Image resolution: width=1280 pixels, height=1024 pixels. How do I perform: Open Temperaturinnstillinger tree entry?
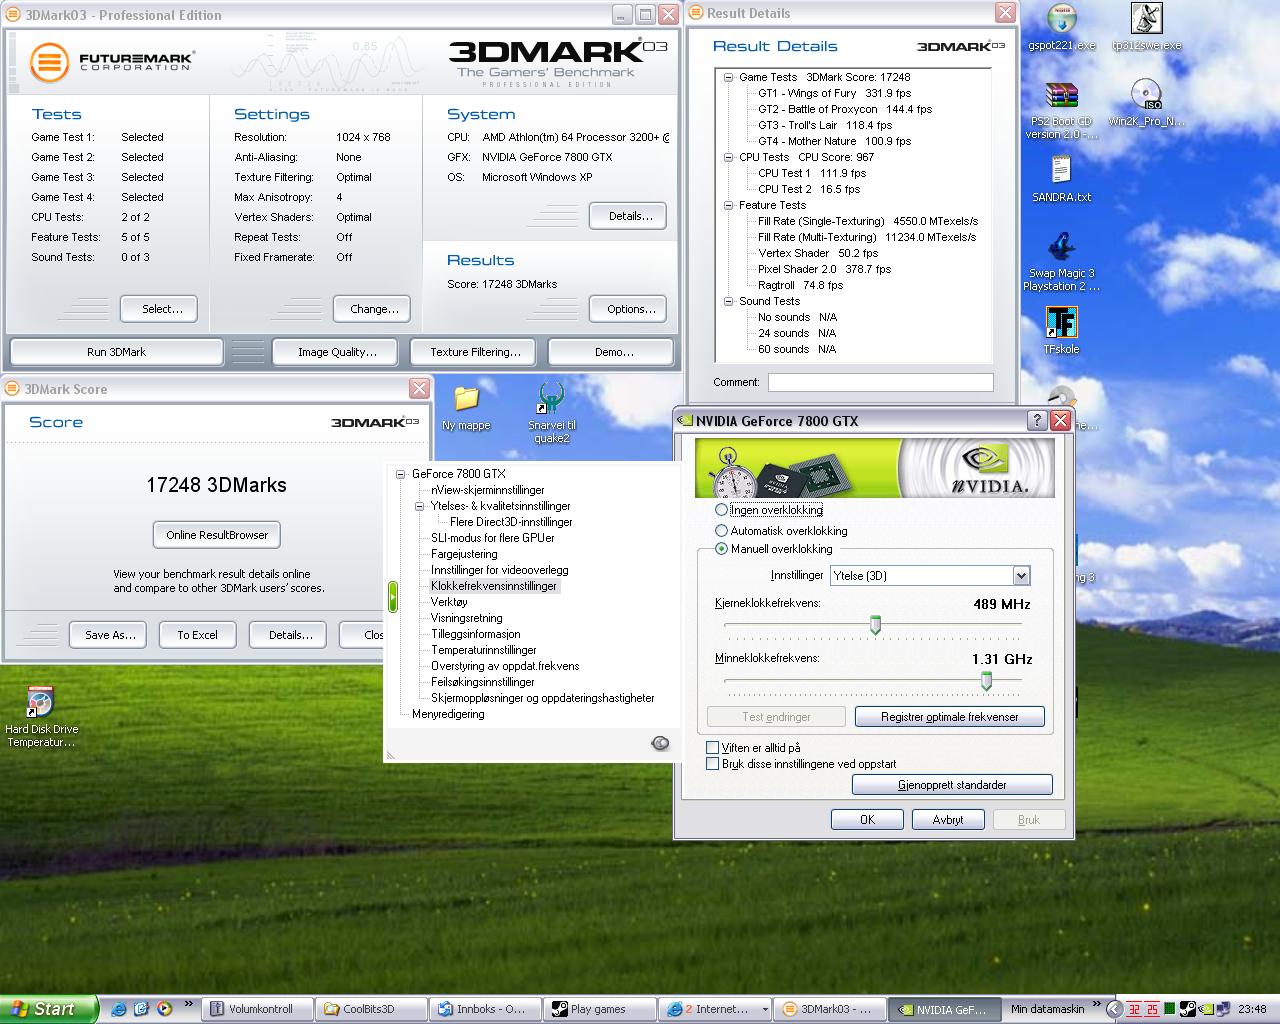pos(484,650)
